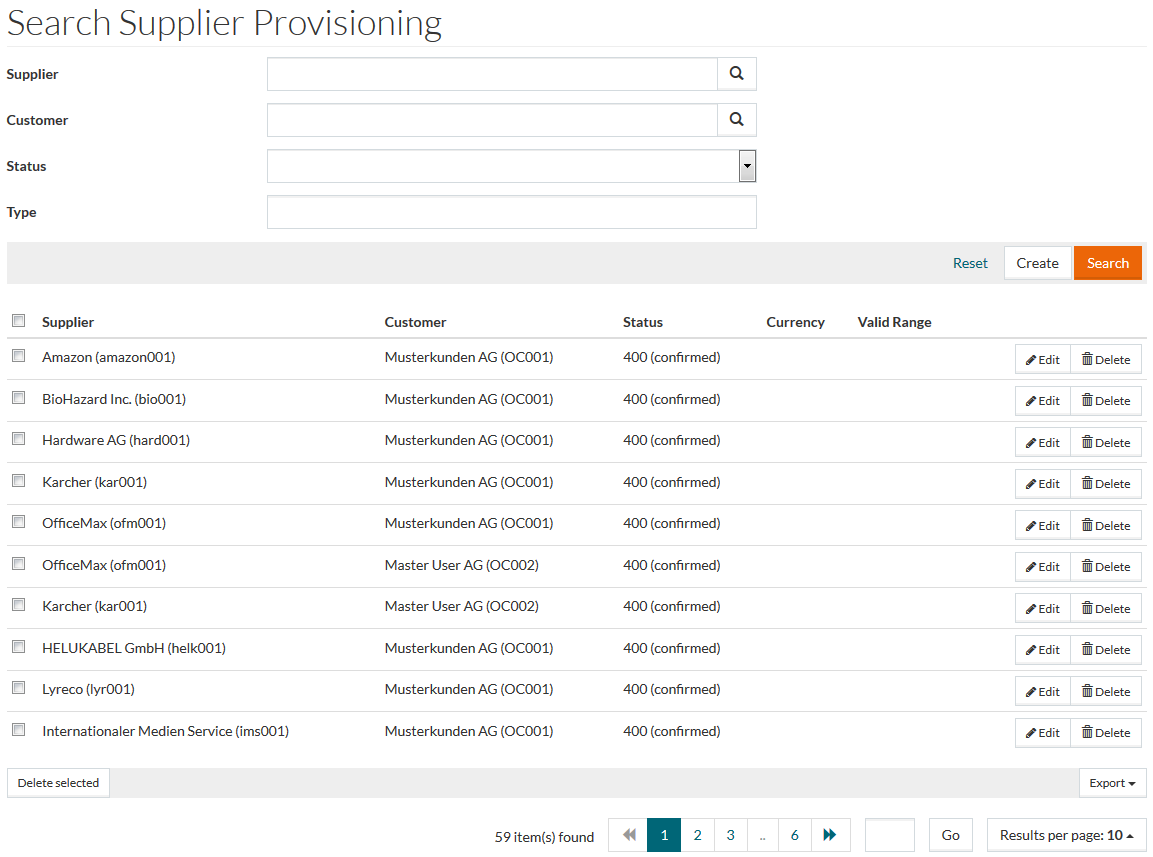Select the Internationaler Medien Service row checkbox
Viewport: 1153px width, 857px height.
[x=18, y=730]
